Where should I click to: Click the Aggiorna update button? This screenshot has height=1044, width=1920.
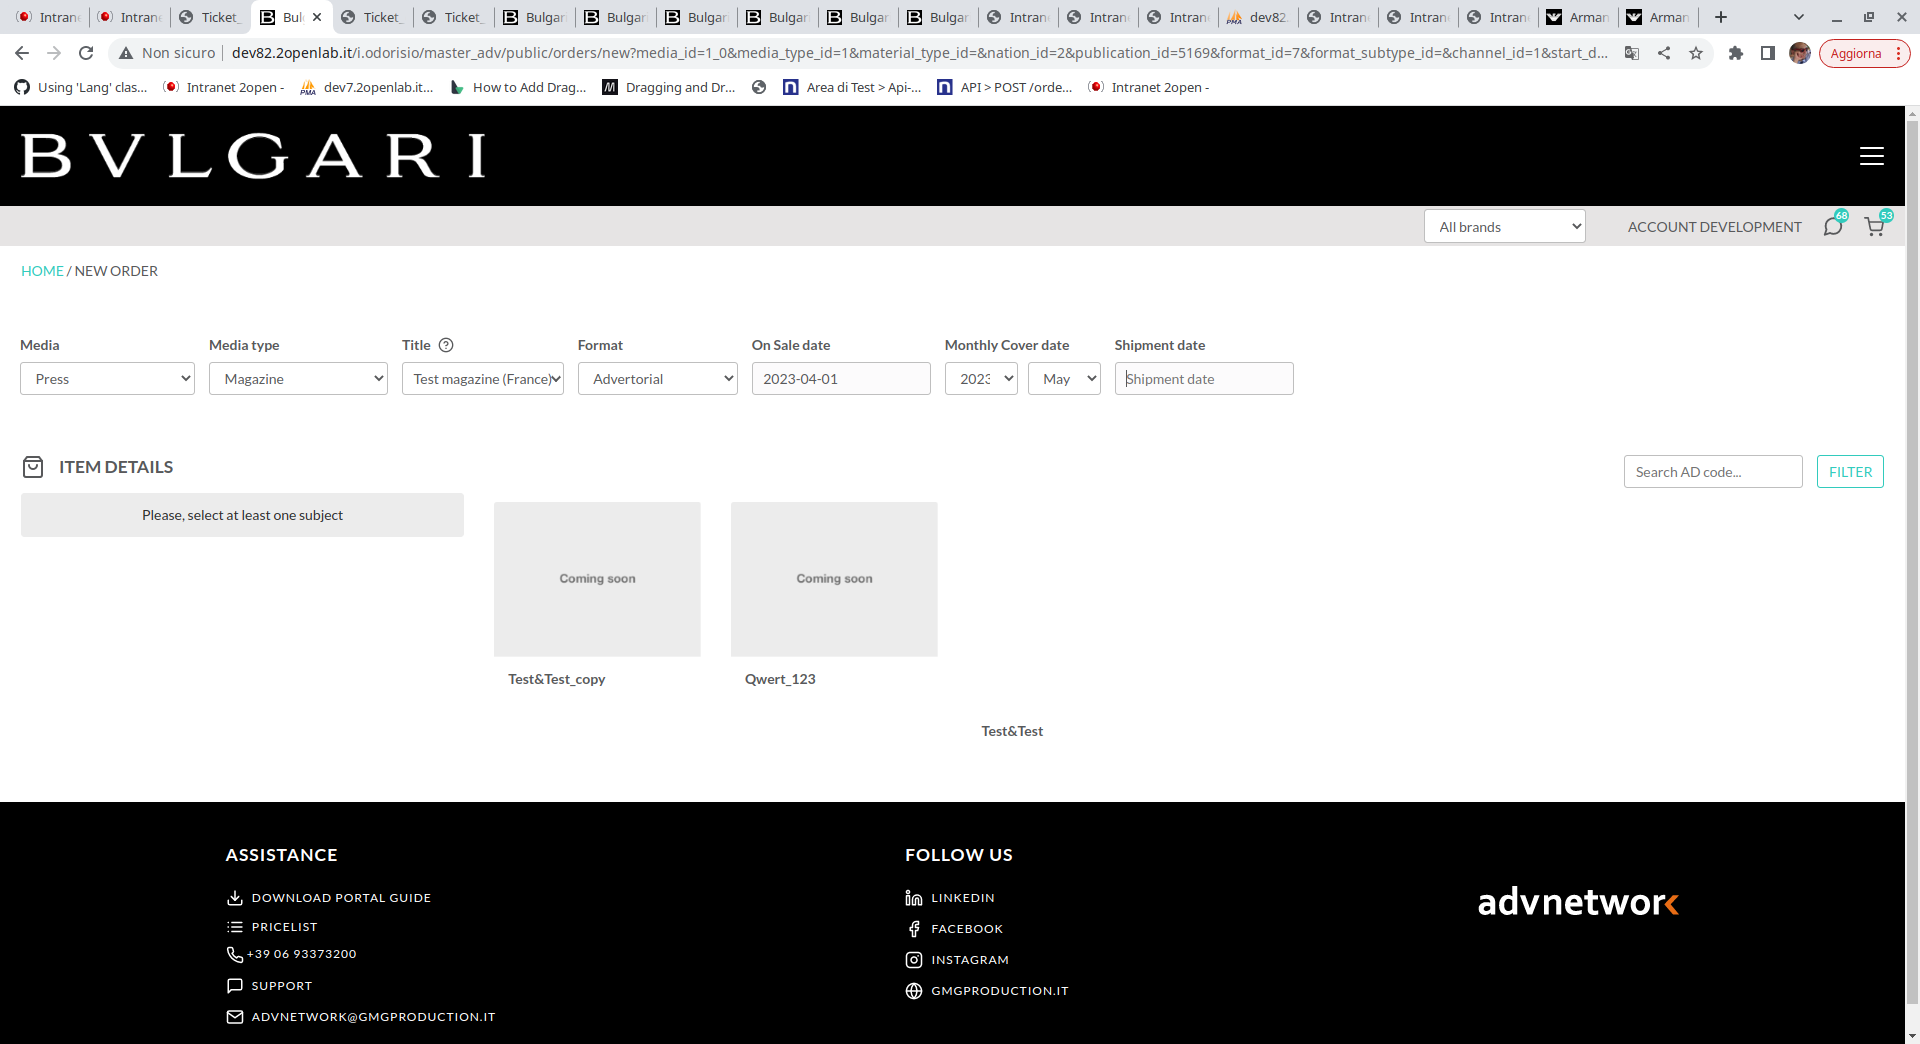[1864, 53]
